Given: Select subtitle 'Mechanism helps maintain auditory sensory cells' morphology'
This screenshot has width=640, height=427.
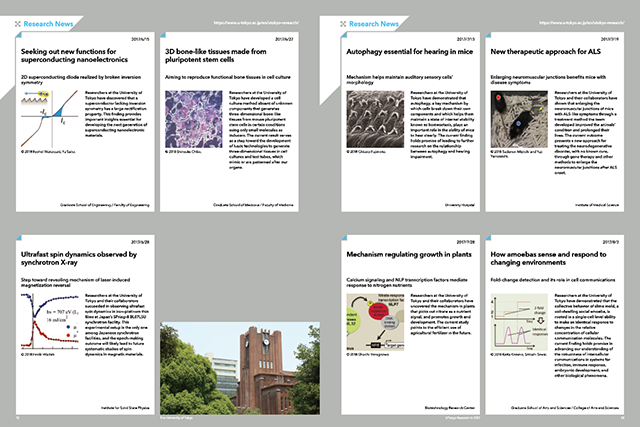Looking at the screenshot, I should coord(400,80).
